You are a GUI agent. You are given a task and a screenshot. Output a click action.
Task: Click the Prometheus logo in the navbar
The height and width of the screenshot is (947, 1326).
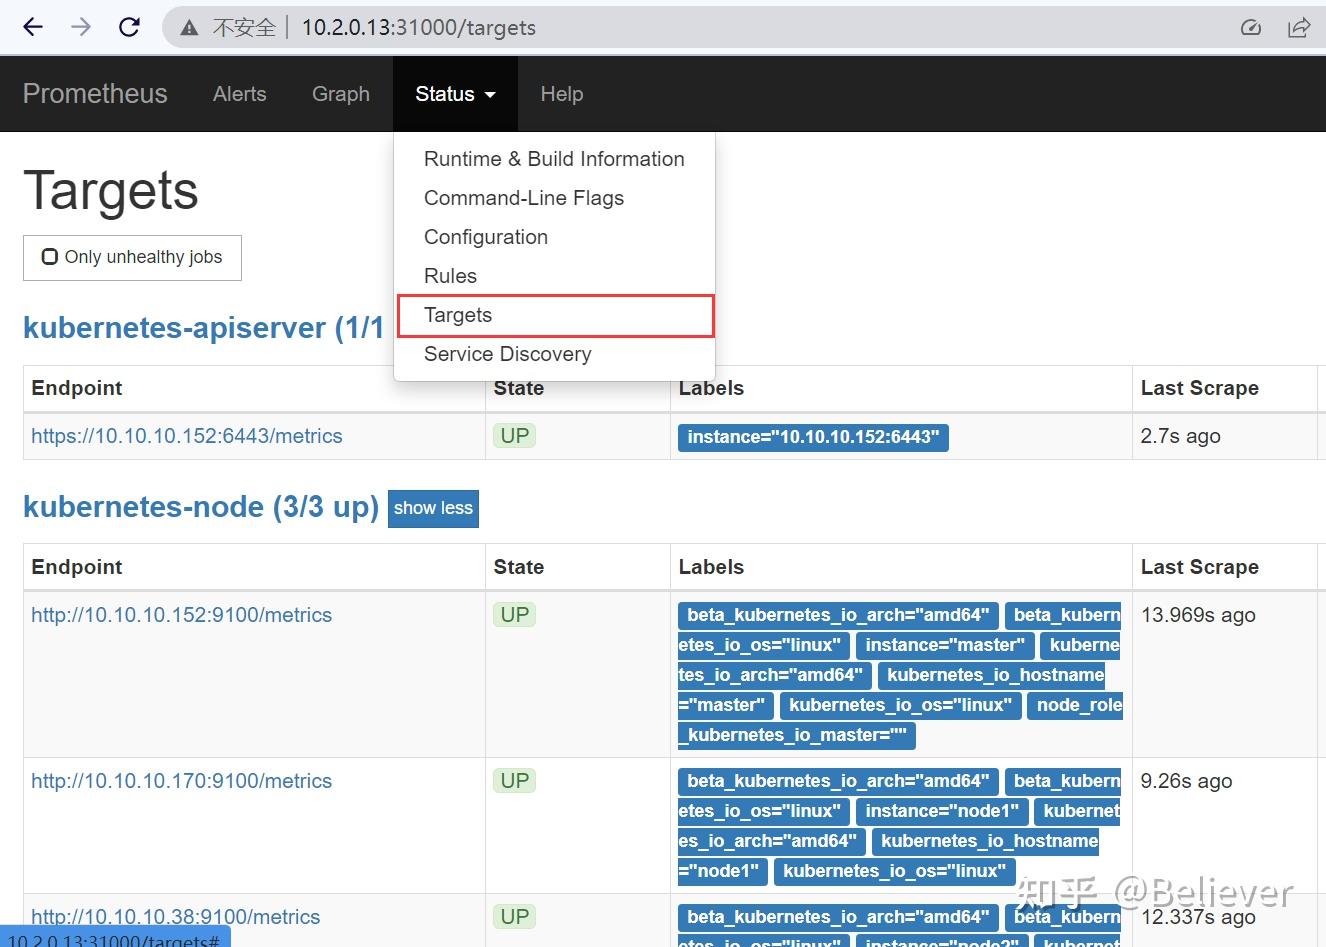point(95,93)
